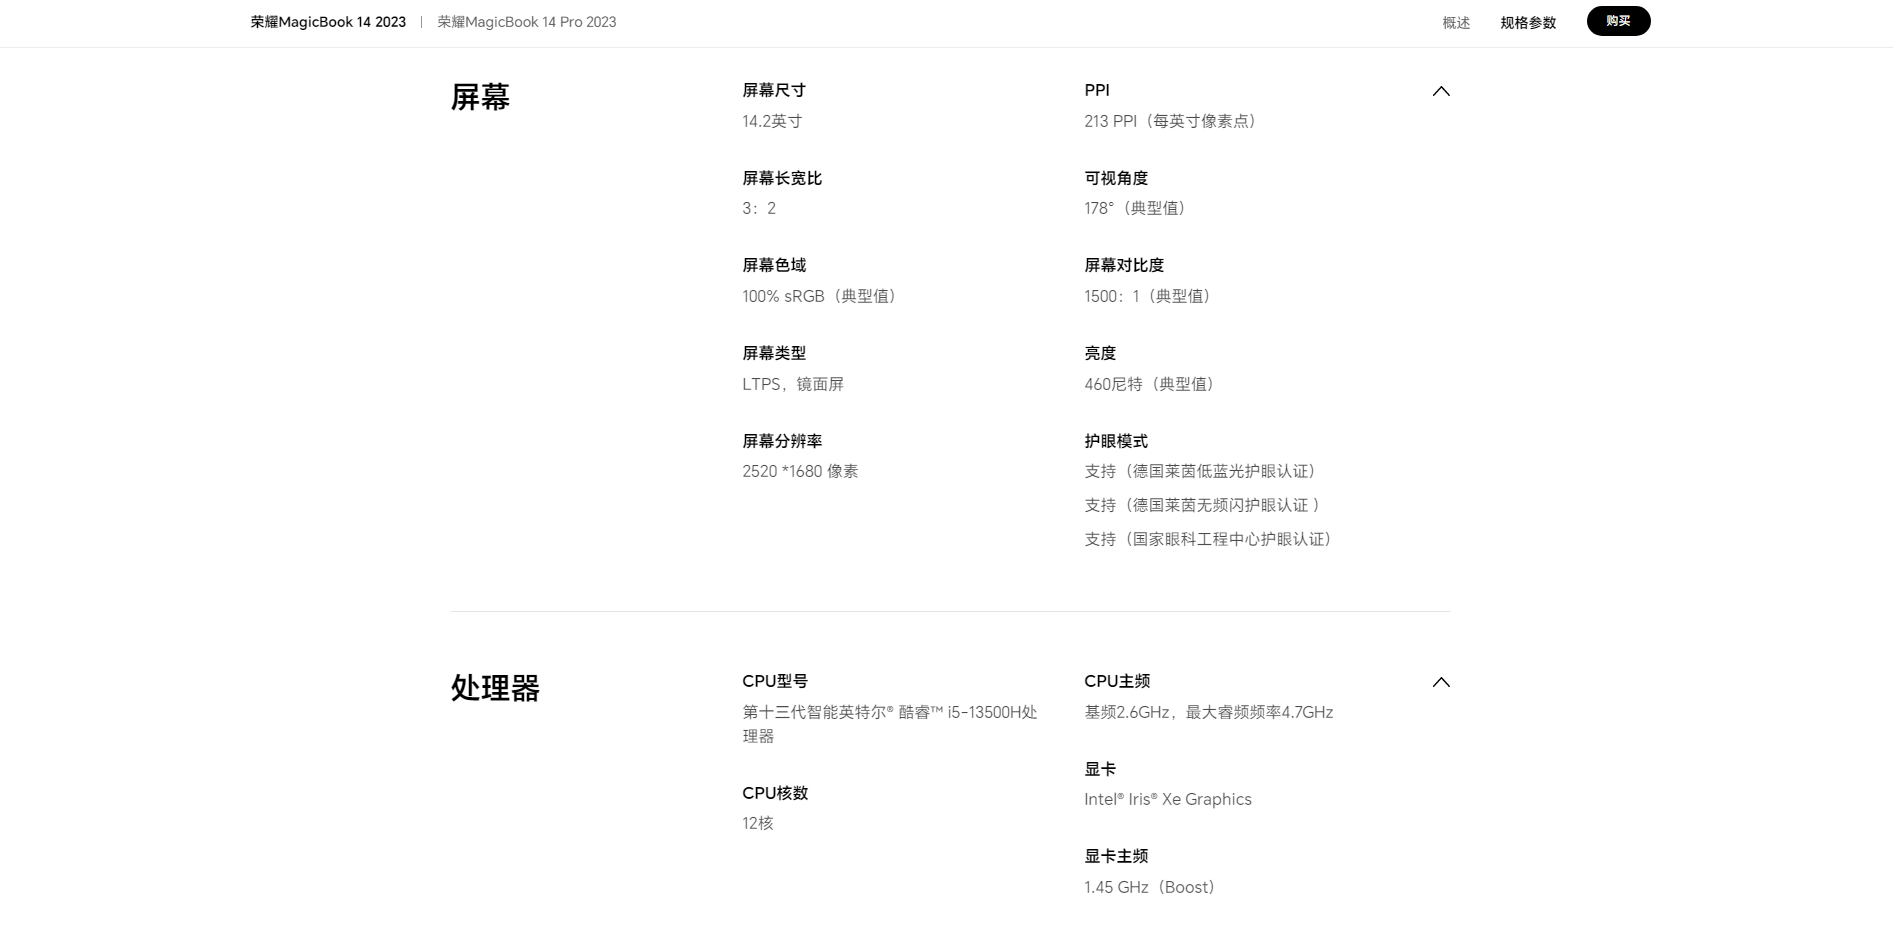The image size is (1893, 927).
Task: Select the Intel Iris Xe Graphics value
Action: click(x=1168, y=799)
